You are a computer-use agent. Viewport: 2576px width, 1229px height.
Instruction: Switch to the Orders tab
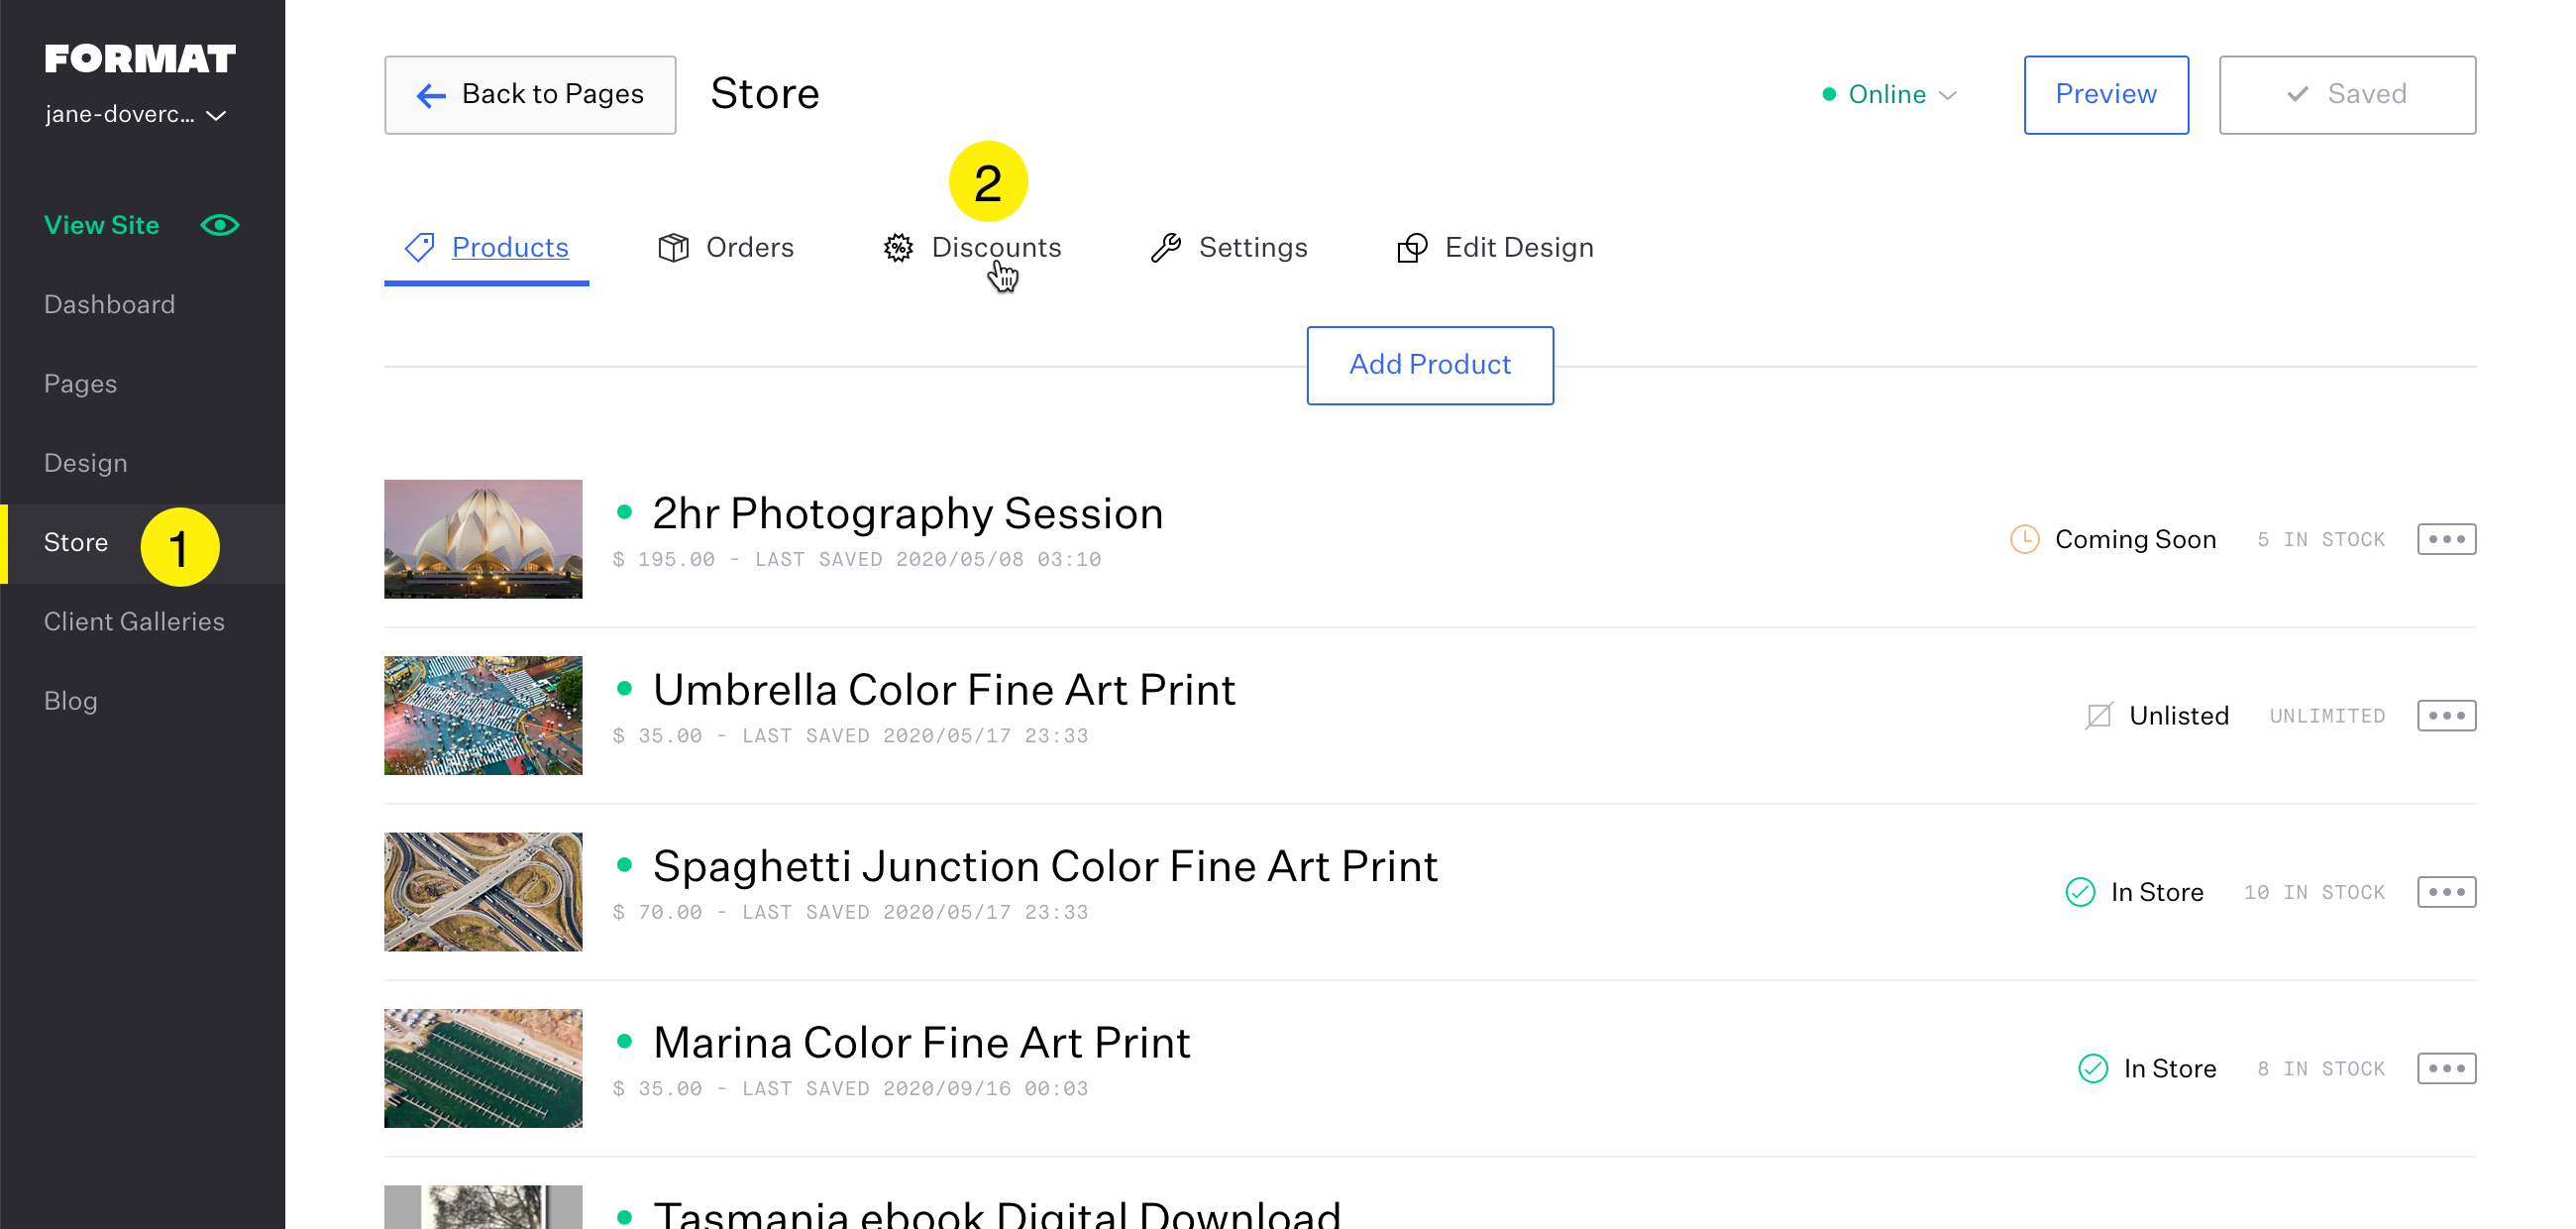[x=725, y=247]
